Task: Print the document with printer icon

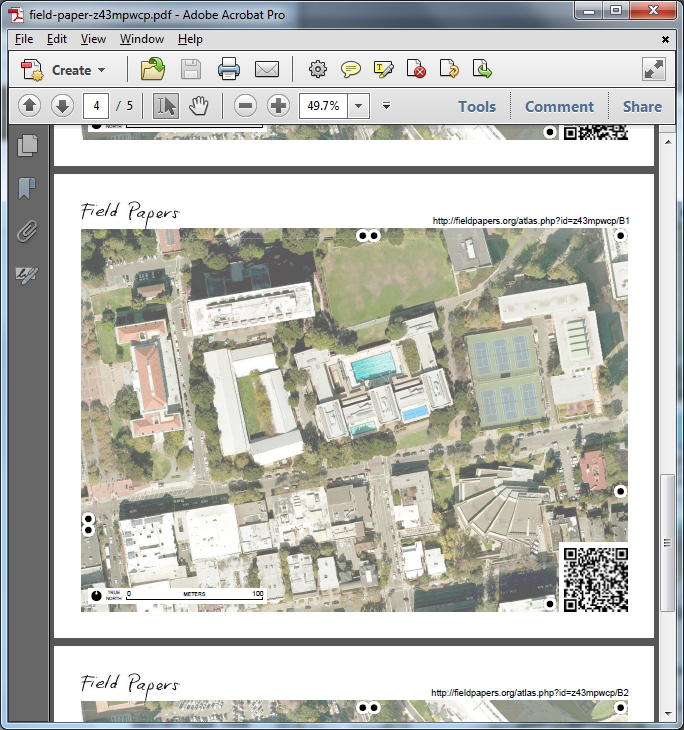Action: pos(229,69)
